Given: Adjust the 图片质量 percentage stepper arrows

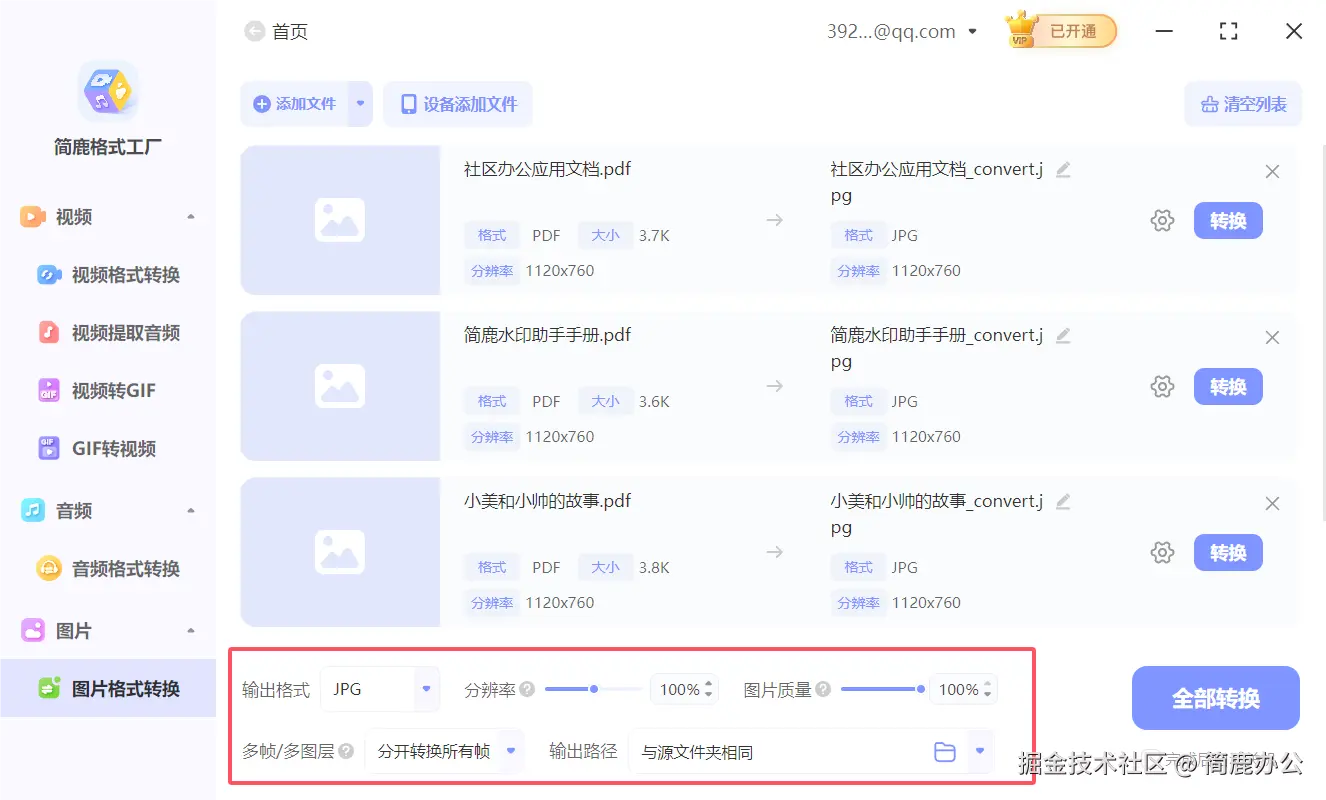Looking at the screenshot, I should 987,689.
